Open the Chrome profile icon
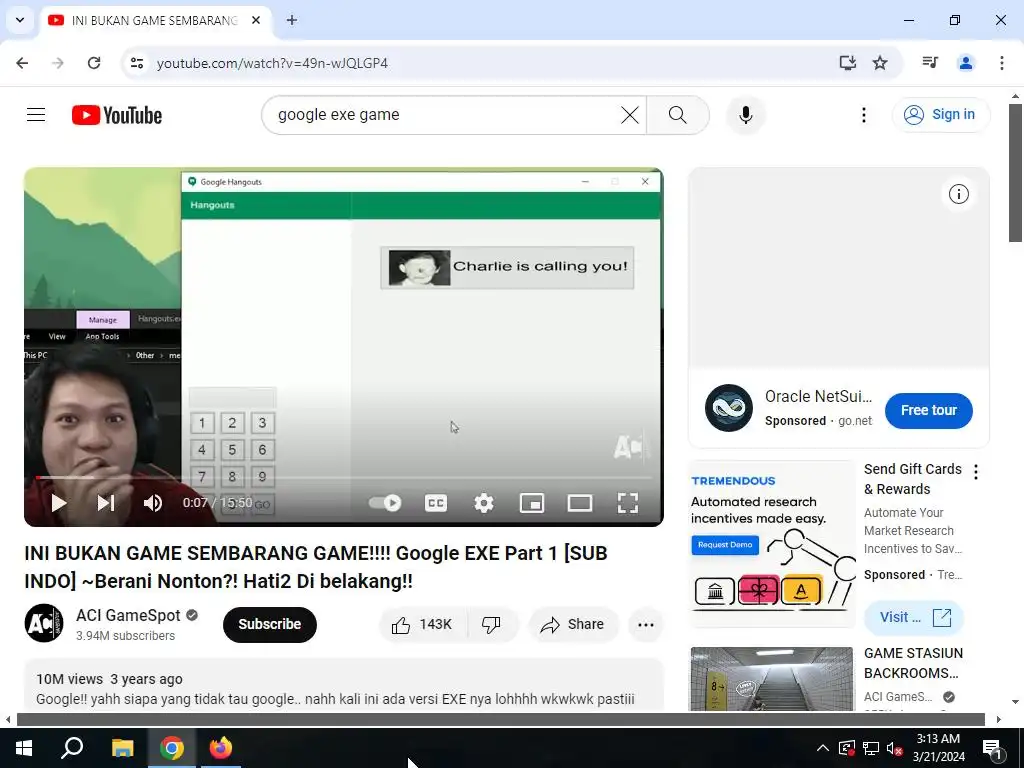Image resolution: width=1024 pixels, height=768 pixels. coord(966,63)
